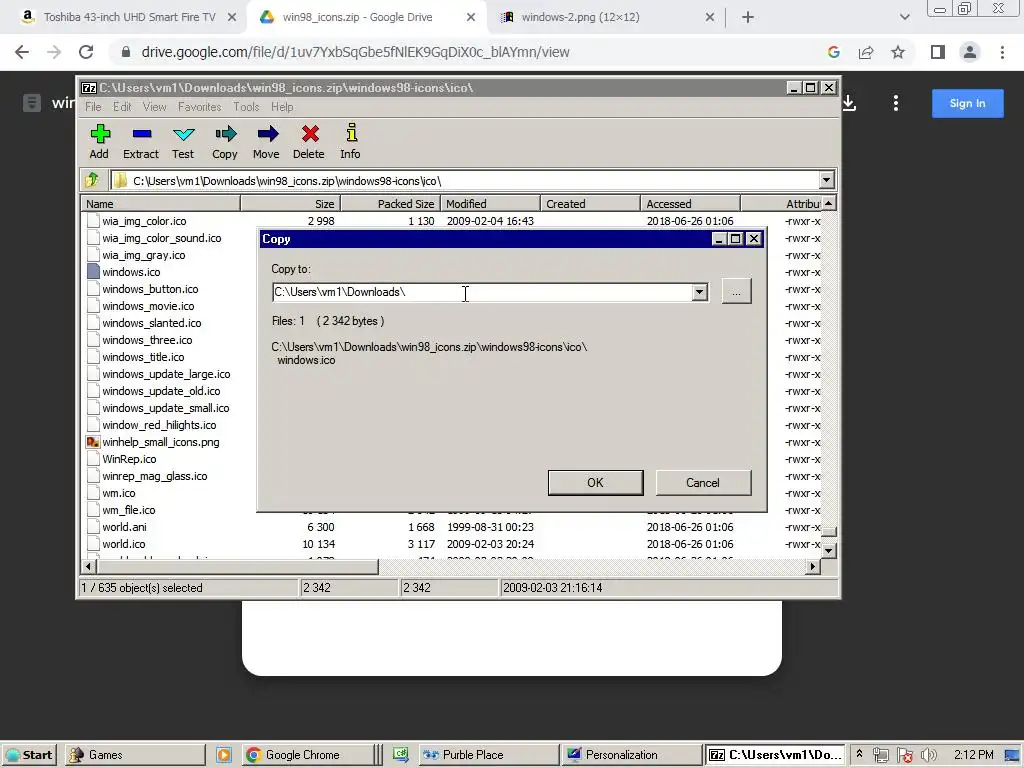Open the File menu in 7-Zip
1024x768 pixels.
click(x=93, y=106)
